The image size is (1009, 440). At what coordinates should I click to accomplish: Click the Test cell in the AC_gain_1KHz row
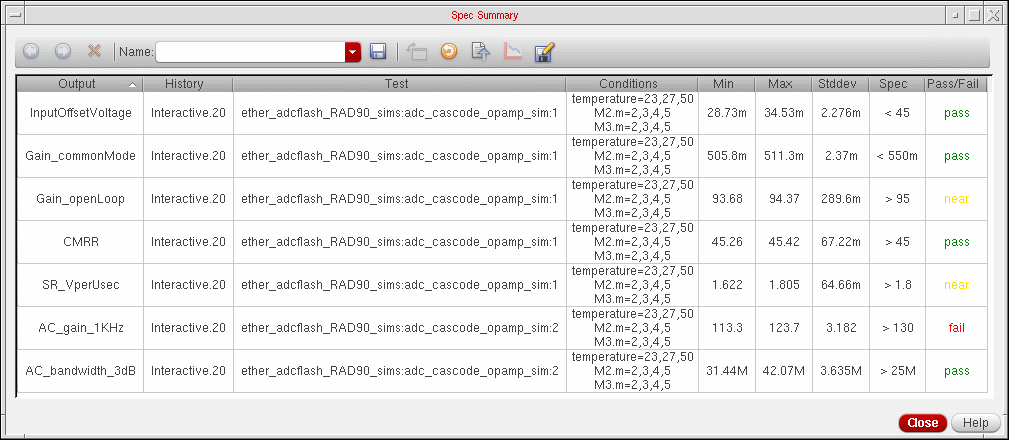399,328
